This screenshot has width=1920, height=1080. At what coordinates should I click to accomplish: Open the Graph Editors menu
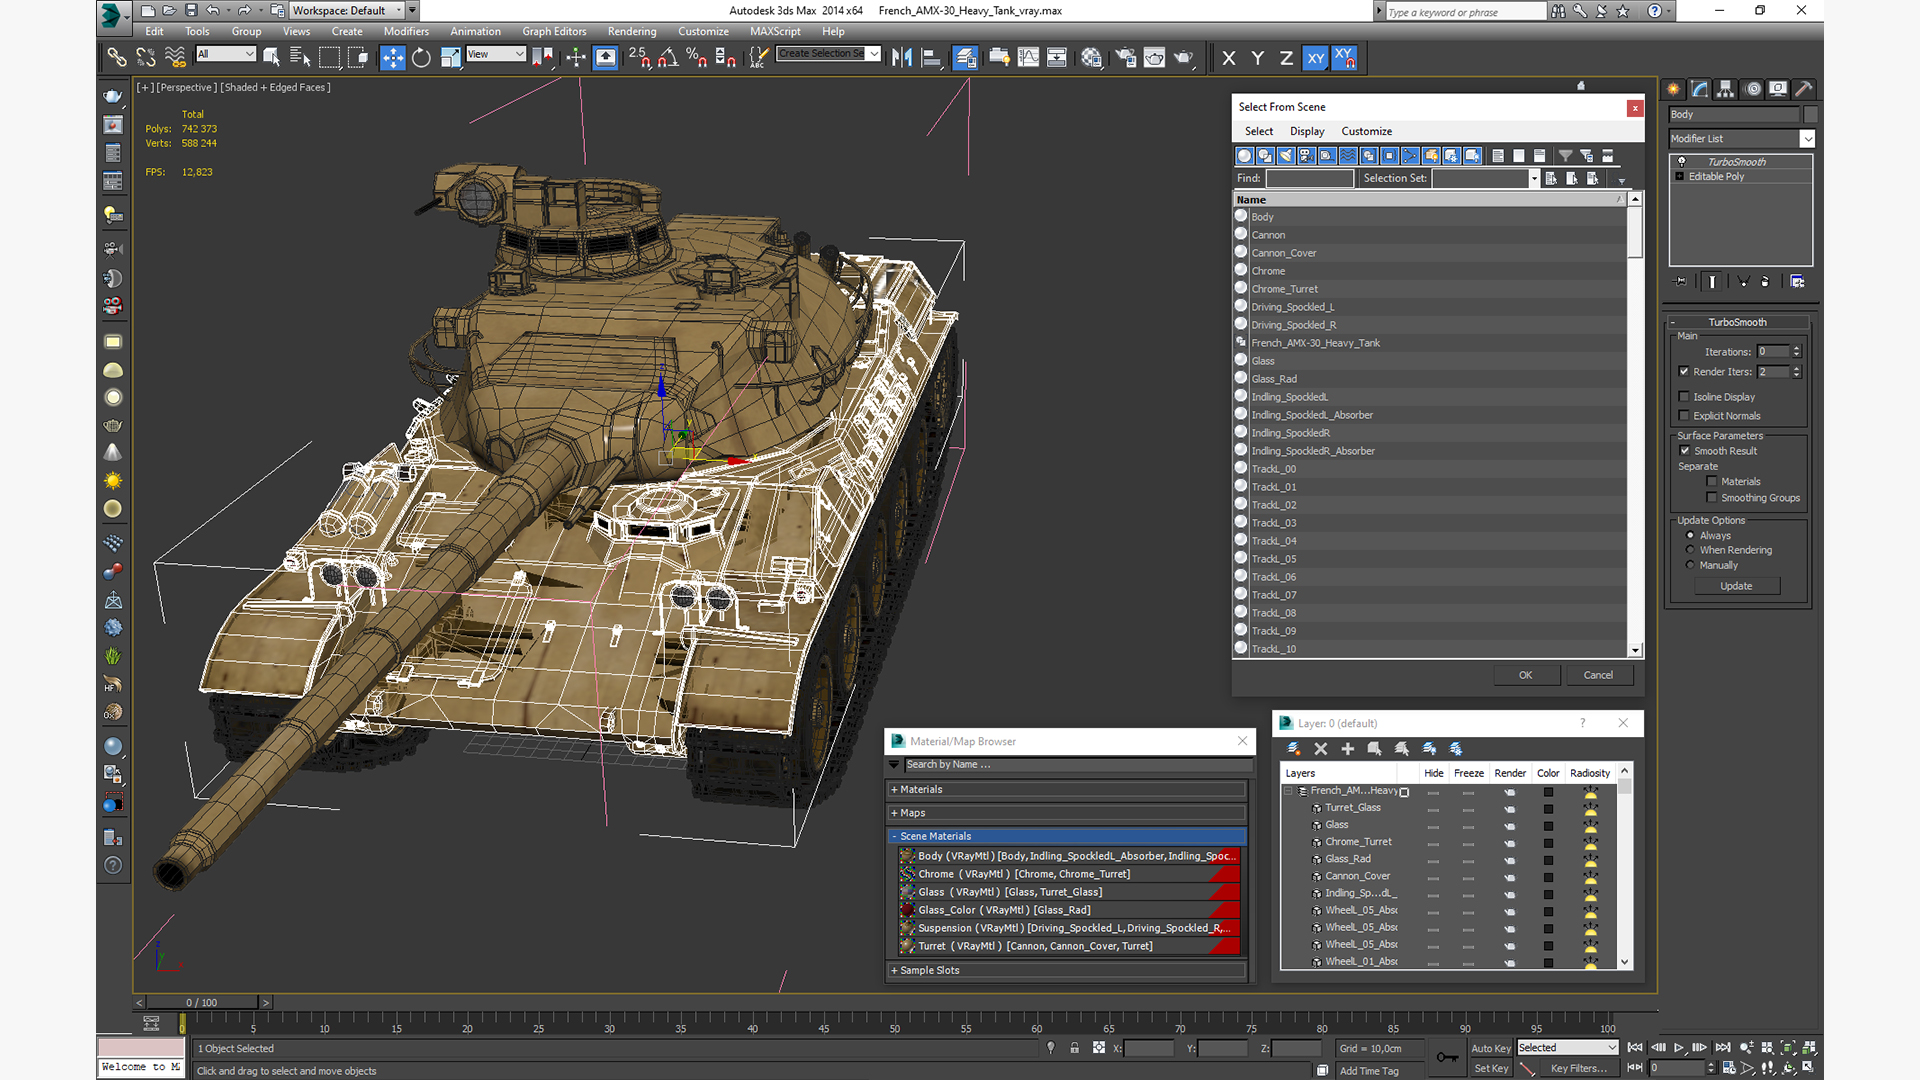[x=554, y=32]
